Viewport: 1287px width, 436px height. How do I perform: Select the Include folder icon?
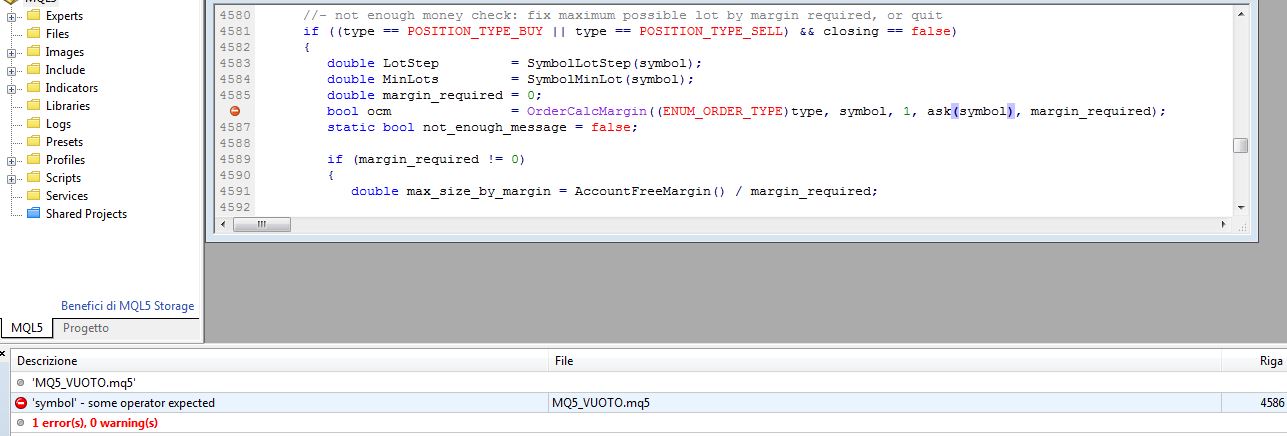33,70
